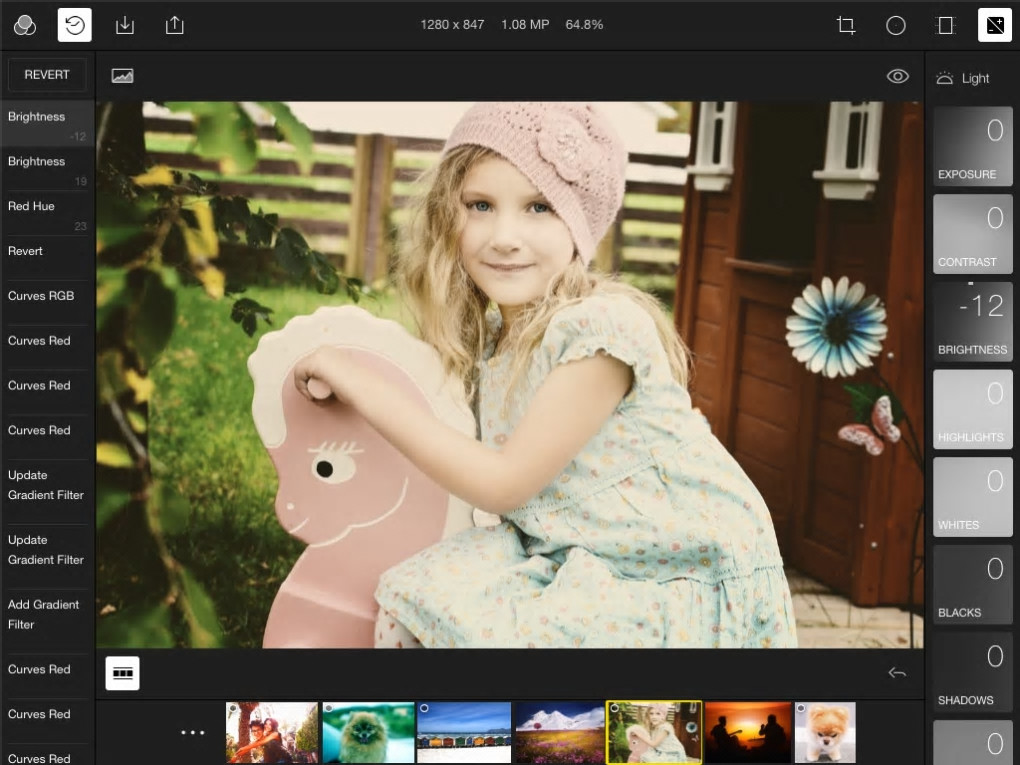
Task: Click the history clock icon in top bar
Action: [75, 25]
